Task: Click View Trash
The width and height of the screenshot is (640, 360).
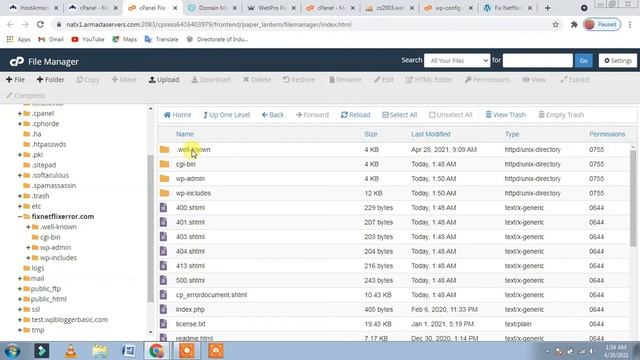Action: click(505, 115)
